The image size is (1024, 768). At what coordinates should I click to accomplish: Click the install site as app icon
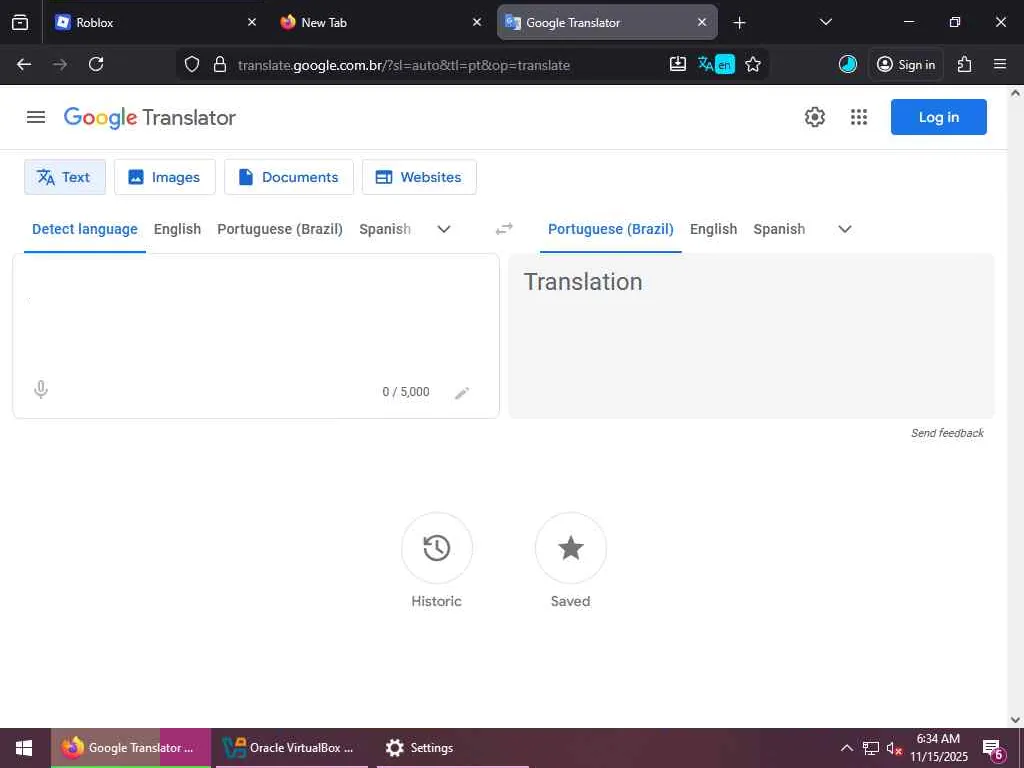[678, 64]
